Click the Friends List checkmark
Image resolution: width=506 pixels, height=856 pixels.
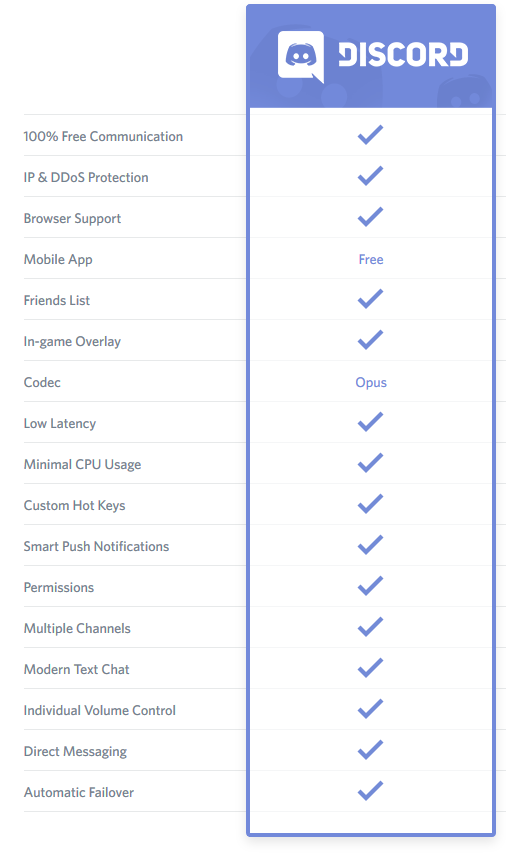[371, 299]
